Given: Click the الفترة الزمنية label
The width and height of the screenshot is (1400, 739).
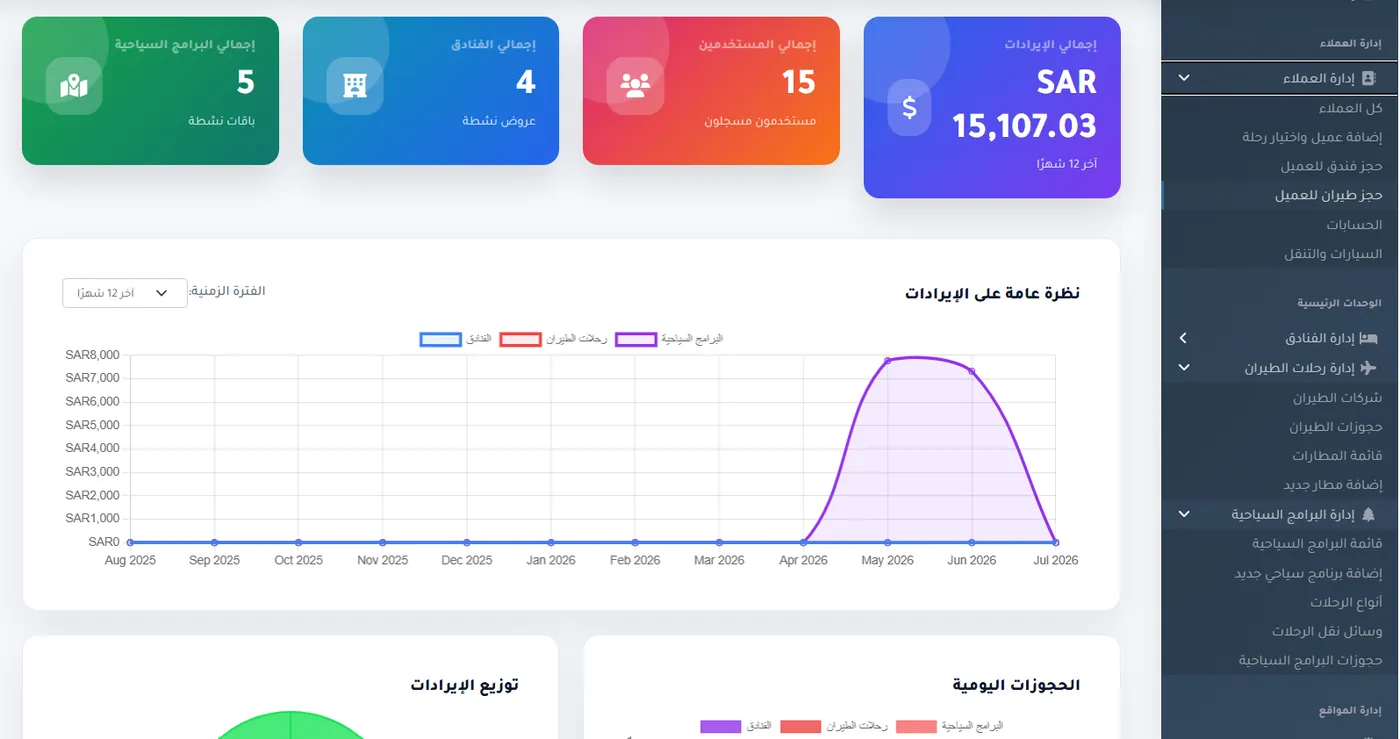Looking at the screenshot, I should point(227,291).
